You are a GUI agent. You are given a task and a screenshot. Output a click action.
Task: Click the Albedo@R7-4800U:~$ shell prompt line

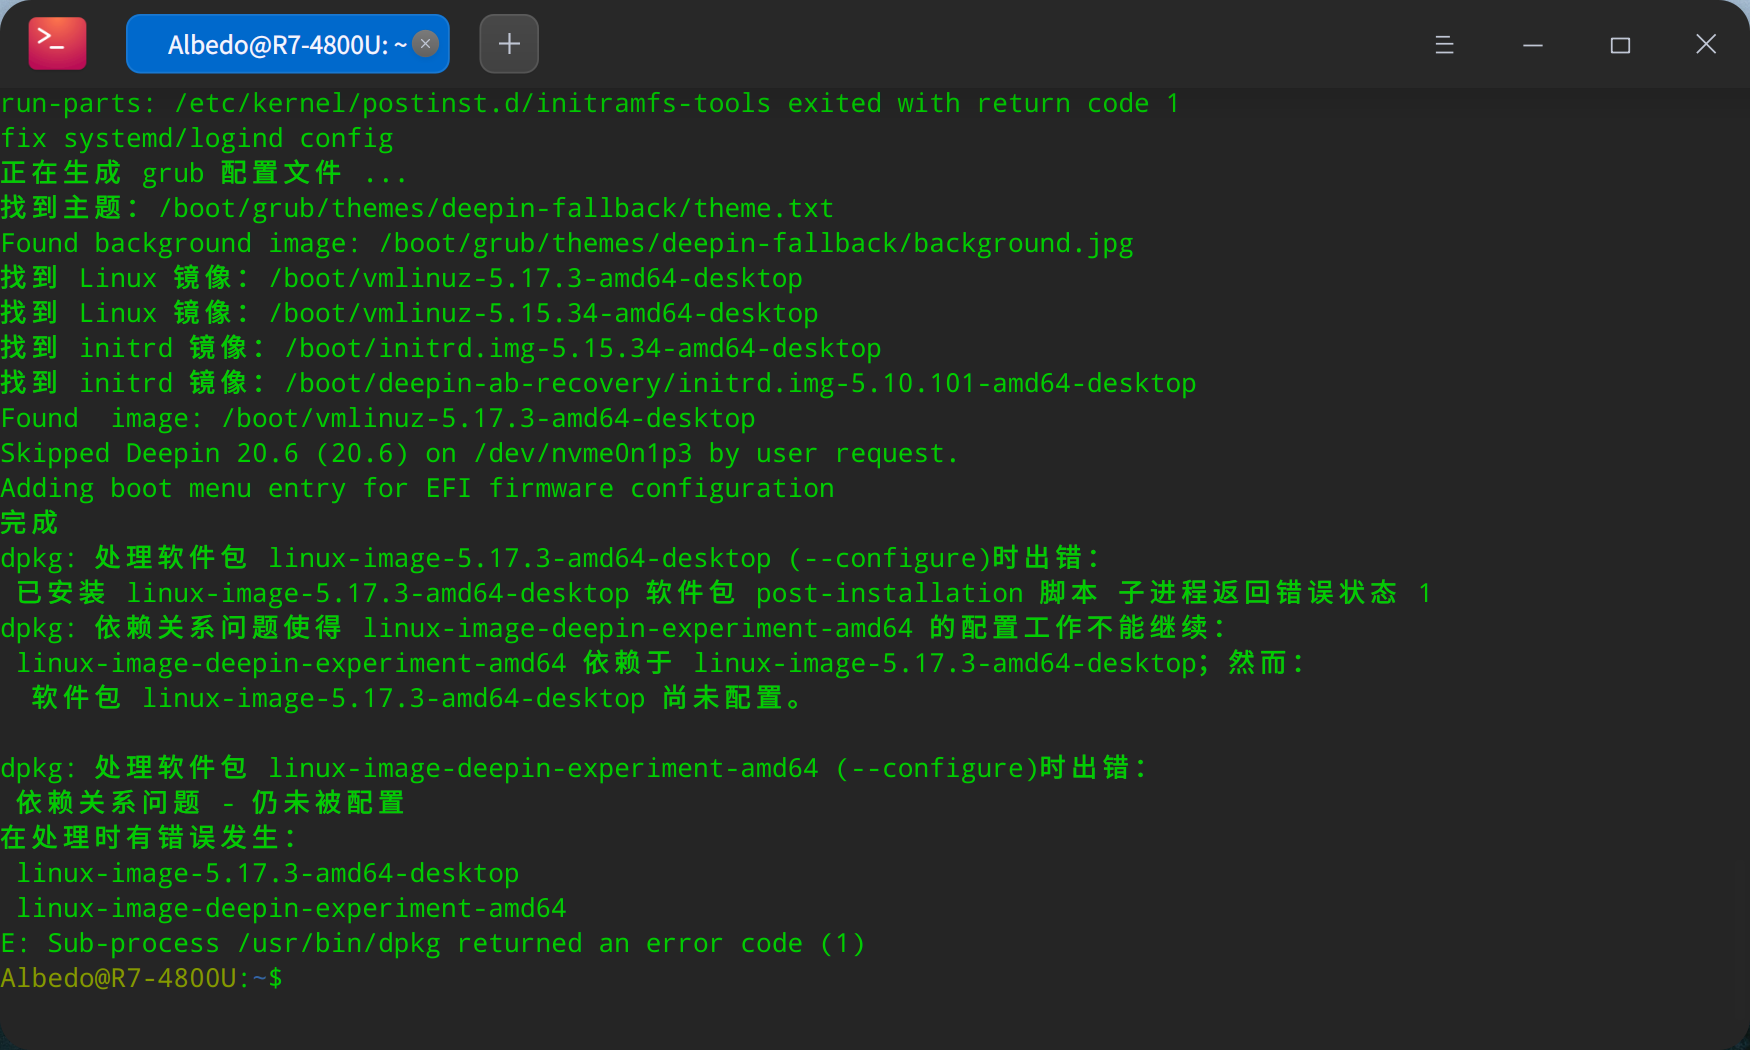[142, 978]
